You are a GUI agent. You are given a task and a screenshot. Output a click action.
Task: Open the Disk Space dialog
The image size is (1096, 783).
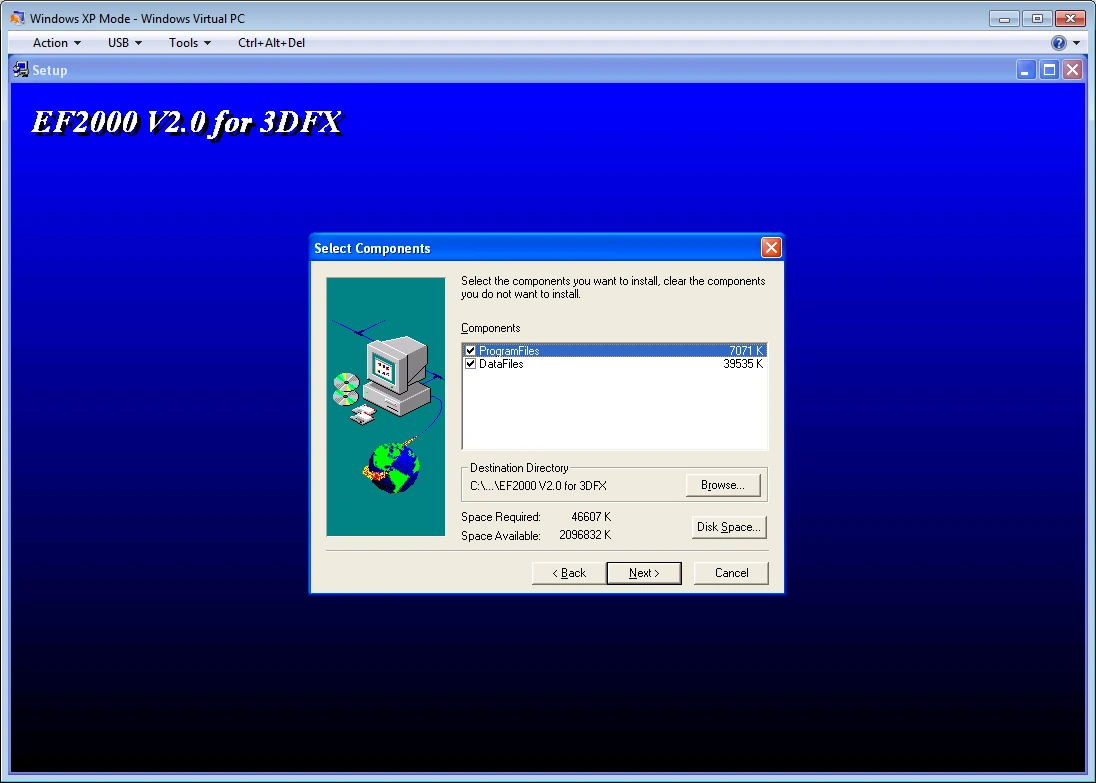click(x=728, y=527)
